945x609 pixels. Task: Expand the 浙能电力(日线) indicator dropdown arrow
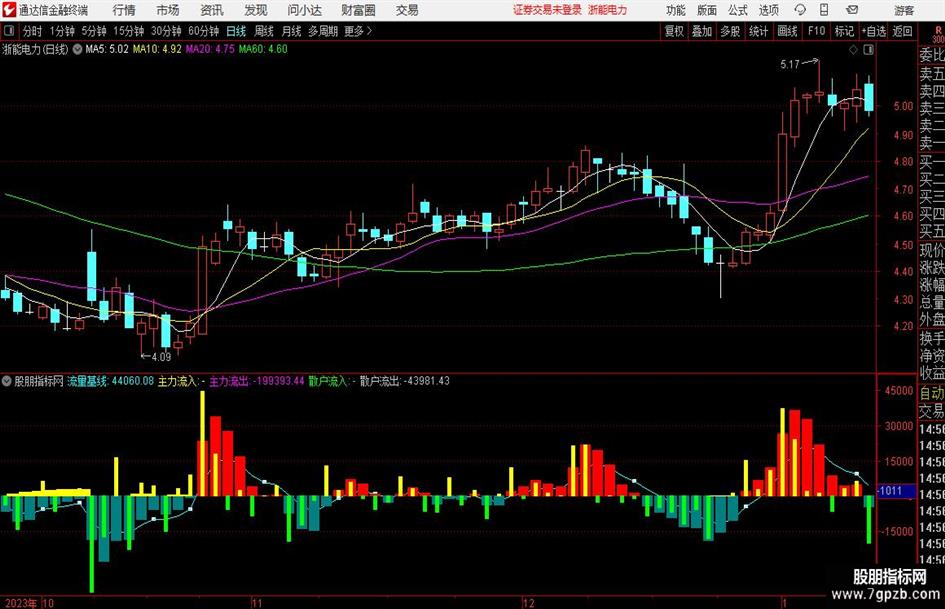[x=77, y=49]
